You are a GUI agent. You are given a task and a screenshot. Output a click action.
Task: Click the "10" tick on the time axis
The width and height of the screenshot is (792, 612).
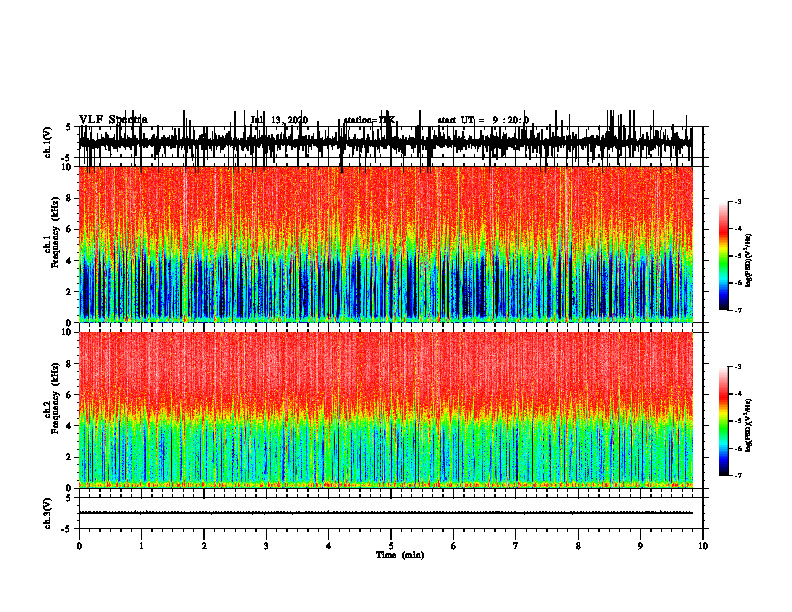click(x=703, y=546)
